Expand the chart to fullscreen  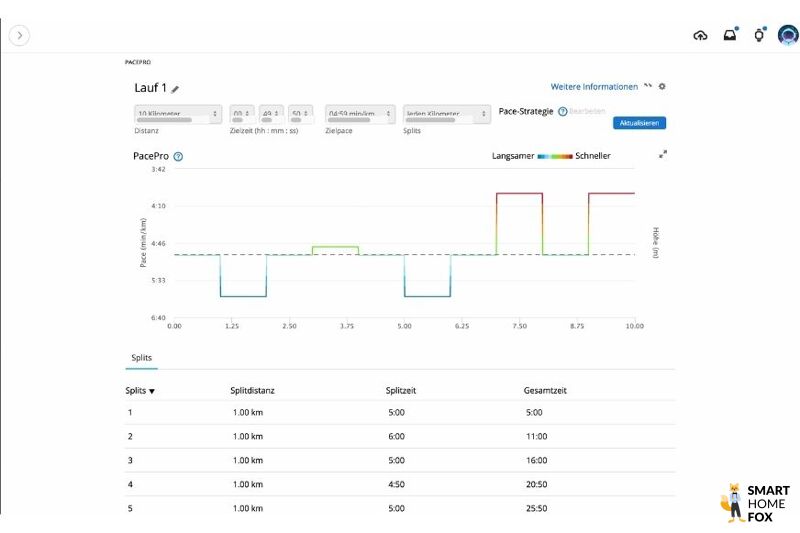(662, 155)
